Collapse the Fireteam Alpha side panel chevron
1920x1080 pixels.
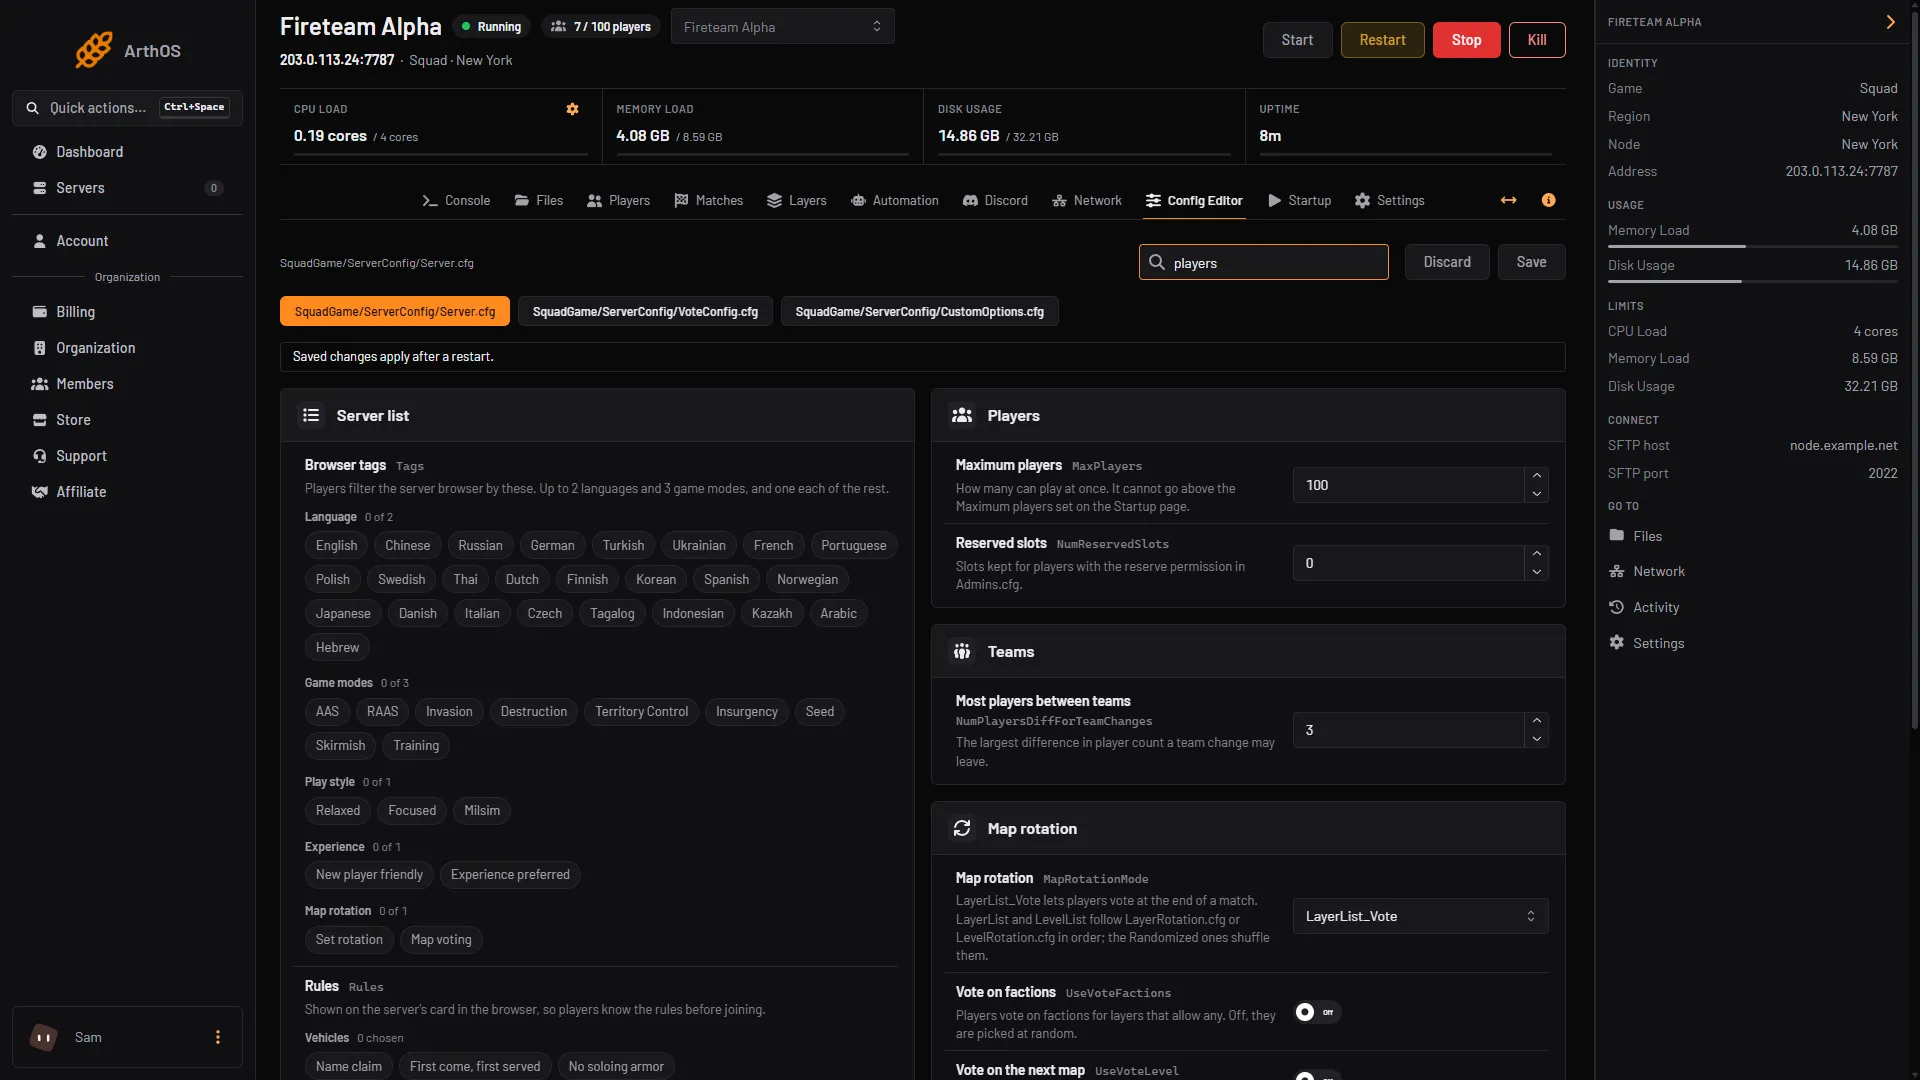pos(1890,22)
